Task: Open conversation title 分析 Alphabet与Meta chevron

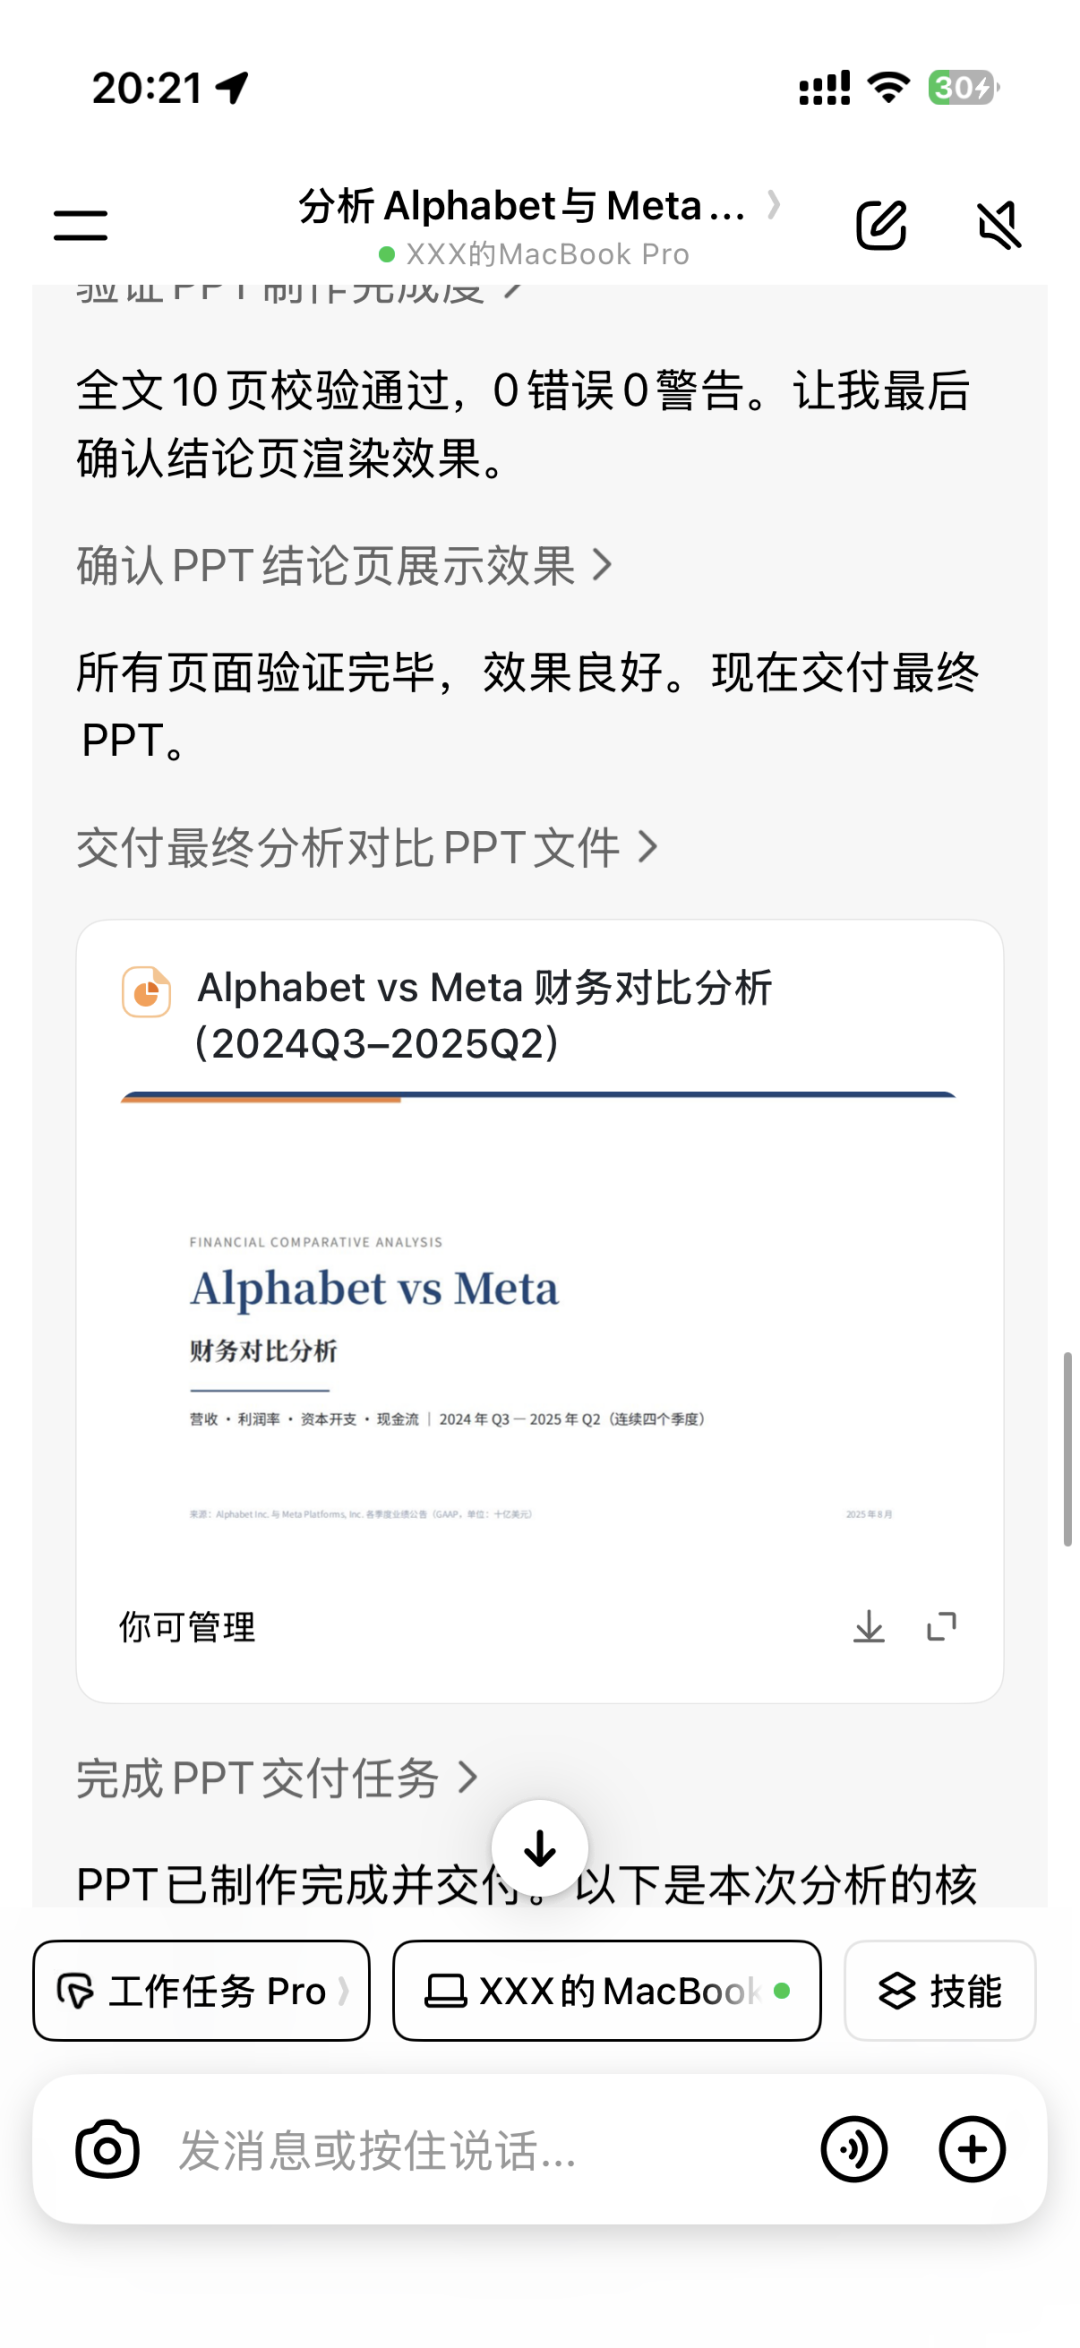Action: [x=540, y=206]
